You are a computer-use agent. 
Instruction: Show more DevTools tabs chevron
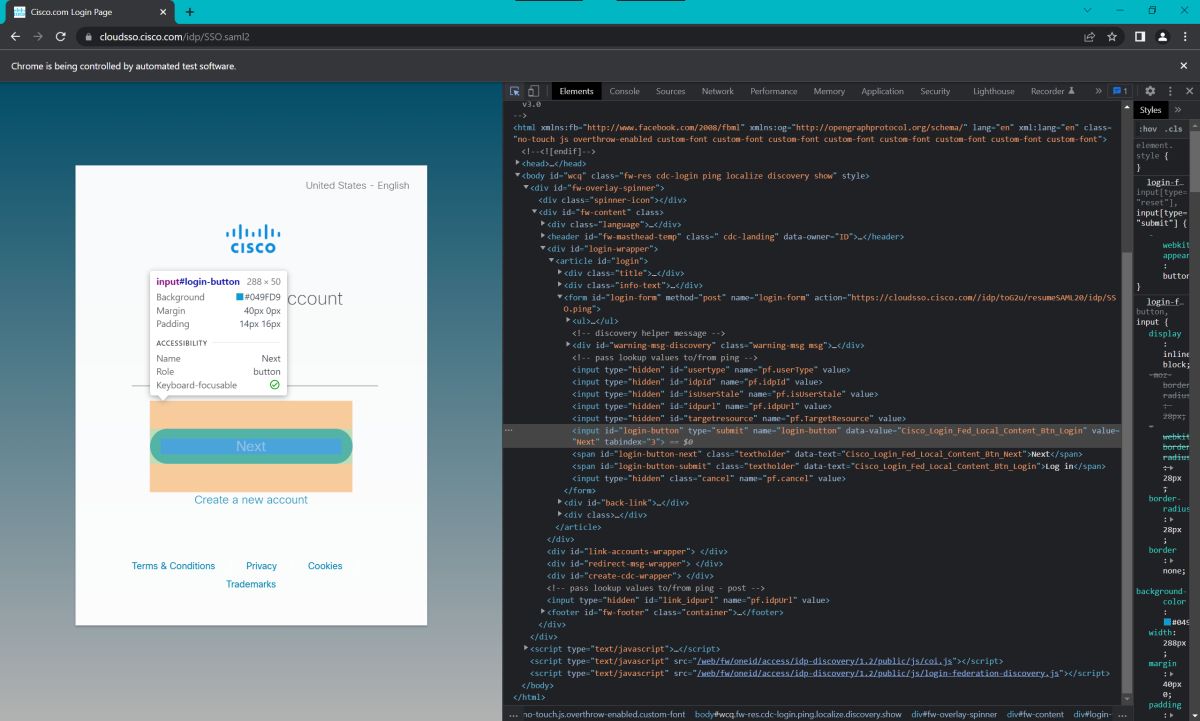point(1098,91)
